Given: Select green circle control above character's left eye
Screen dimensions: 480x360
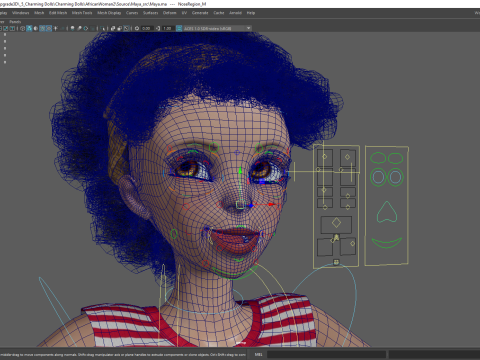Looking at the screenshot, I should (260, 147).
